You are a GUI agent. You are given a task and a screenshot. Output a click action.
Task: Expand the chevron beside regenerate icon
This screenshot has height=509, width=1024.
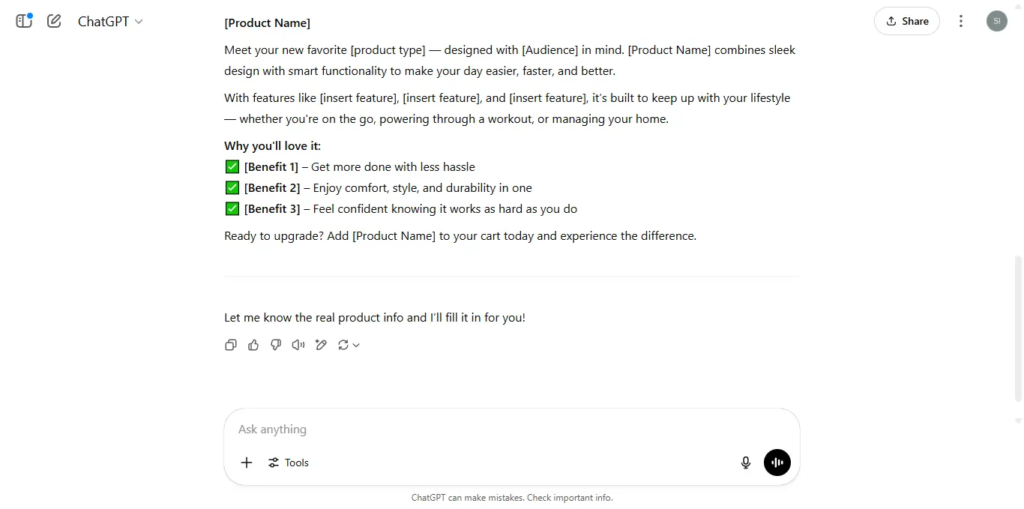[x=356, y=346]
